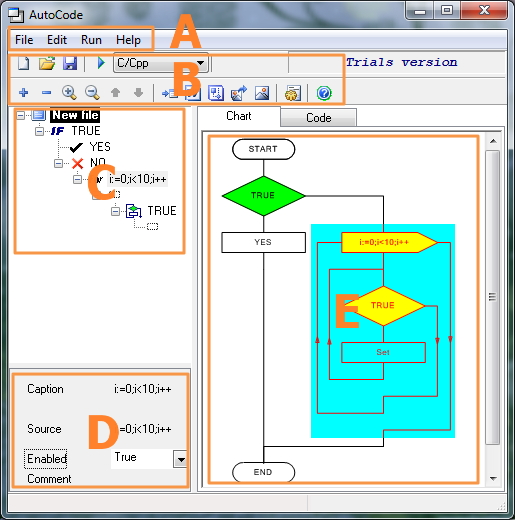
Task: Select the yellow i:=0;i<10;i++ loop block
Action: click(389, 242)
